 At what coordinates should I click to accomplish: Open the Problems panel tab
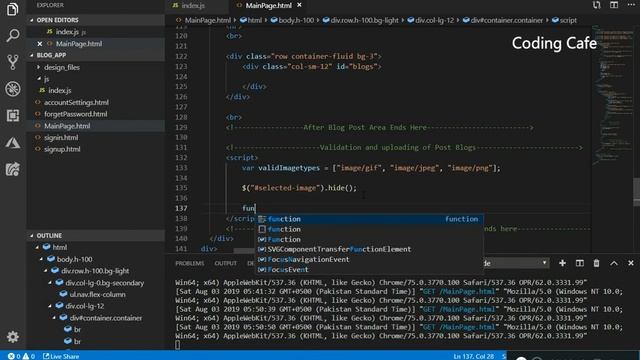point(189,263)
